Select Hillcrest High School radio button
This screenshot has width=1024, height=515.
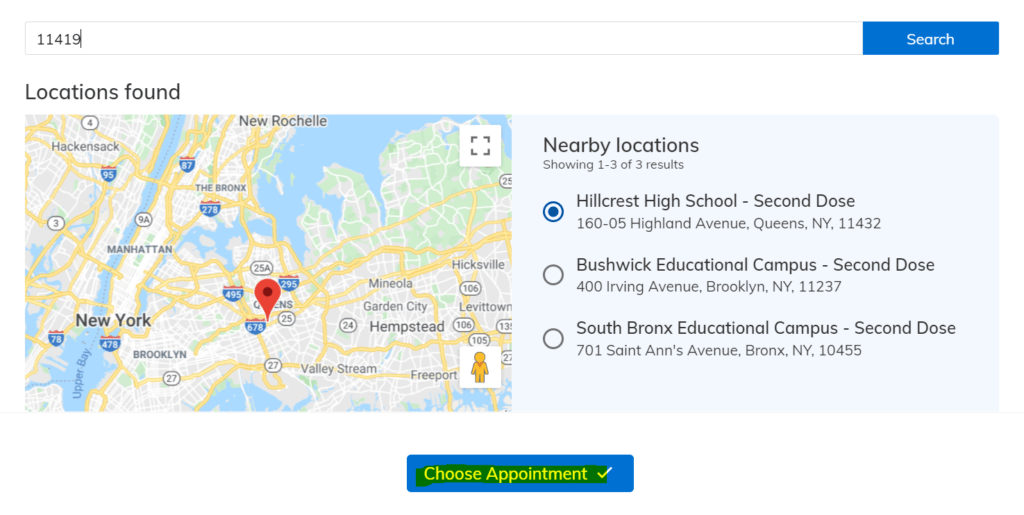point(553,211)
